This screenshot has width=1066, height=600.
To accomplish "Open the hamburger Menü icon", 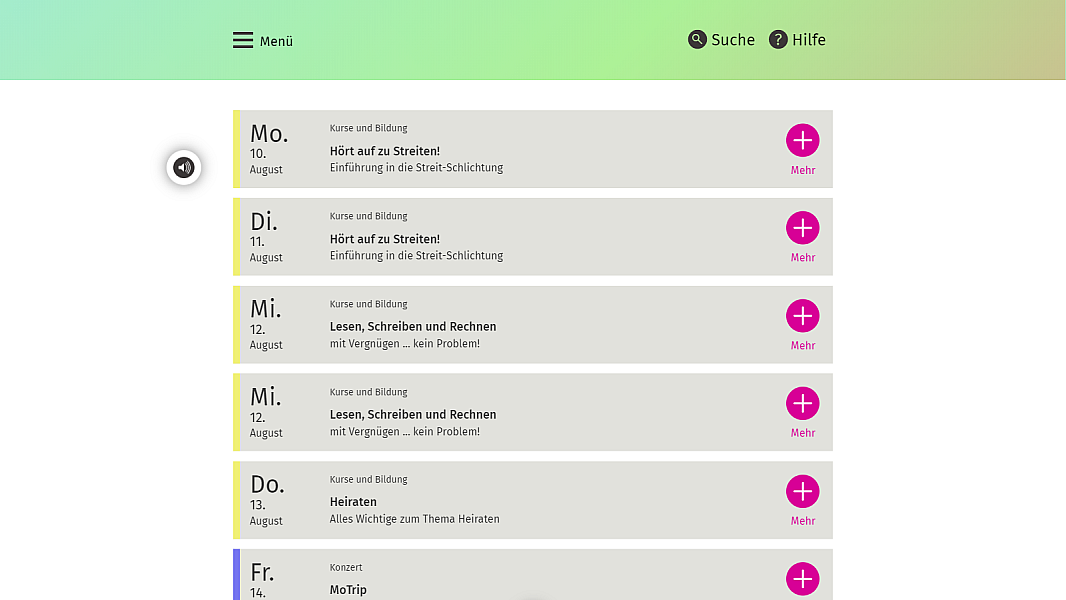I will click(x=243, y=40).
